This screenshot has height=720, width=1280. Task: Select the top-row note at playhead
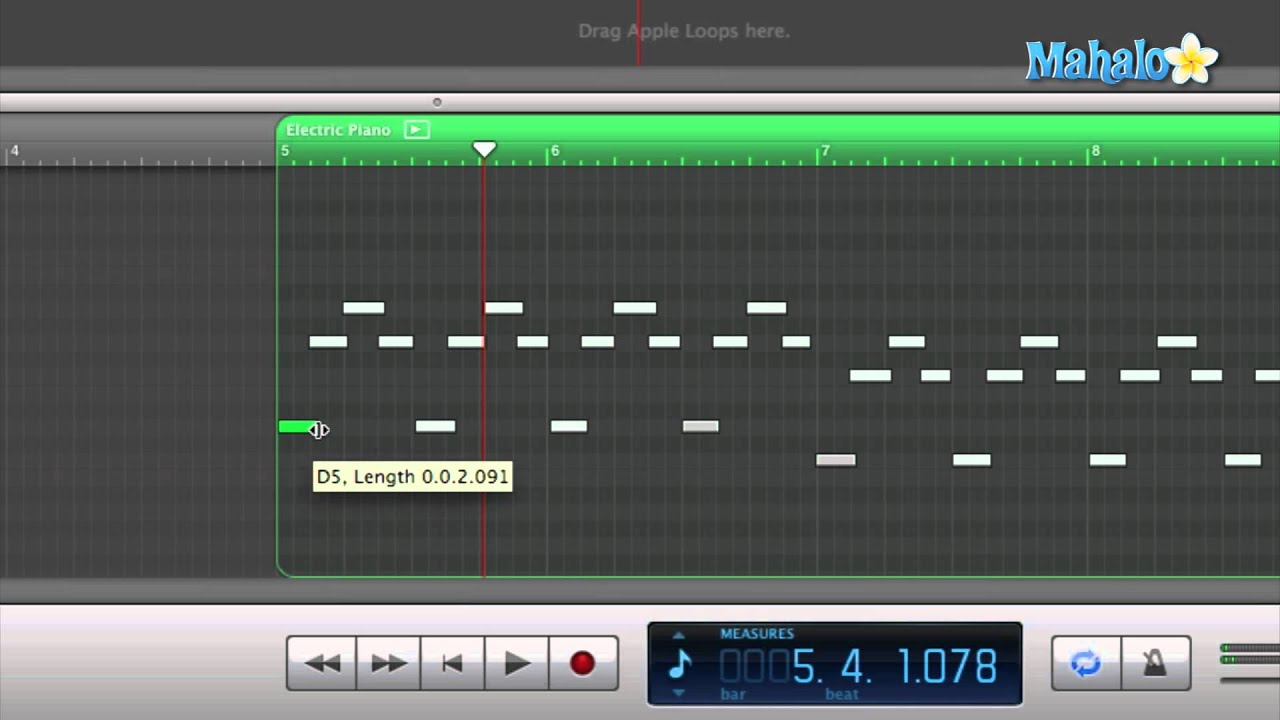[504, 308]
